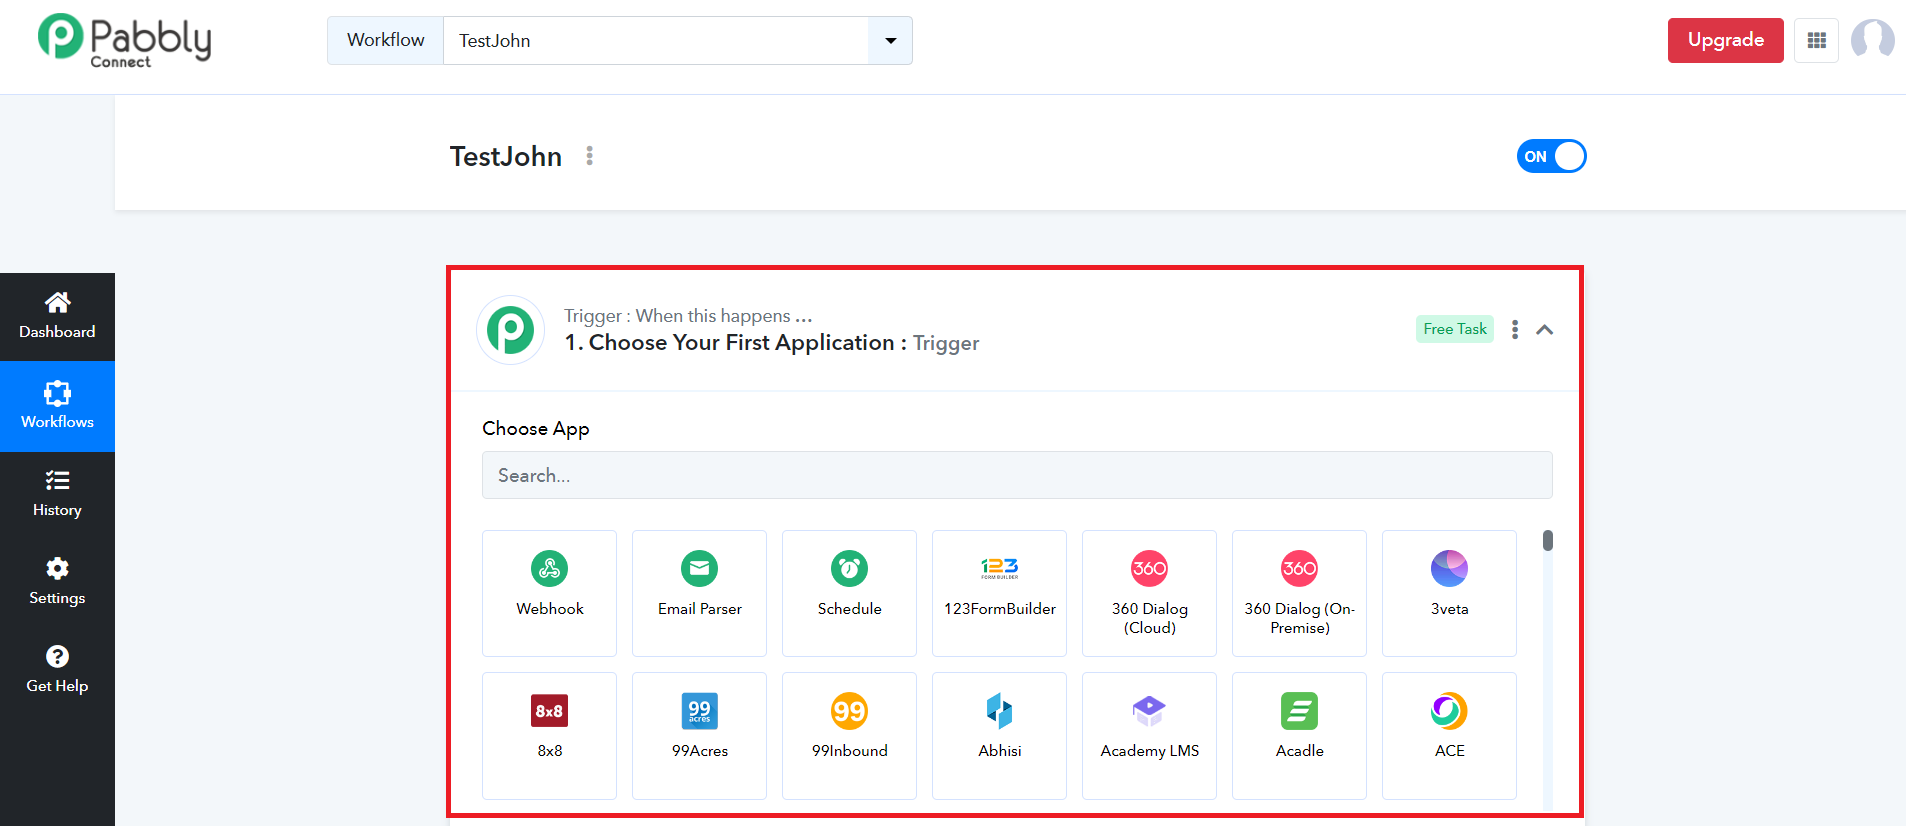Pick the Abhisi app
This screenshot has height=826, width=1906.
tap(999, 735)
